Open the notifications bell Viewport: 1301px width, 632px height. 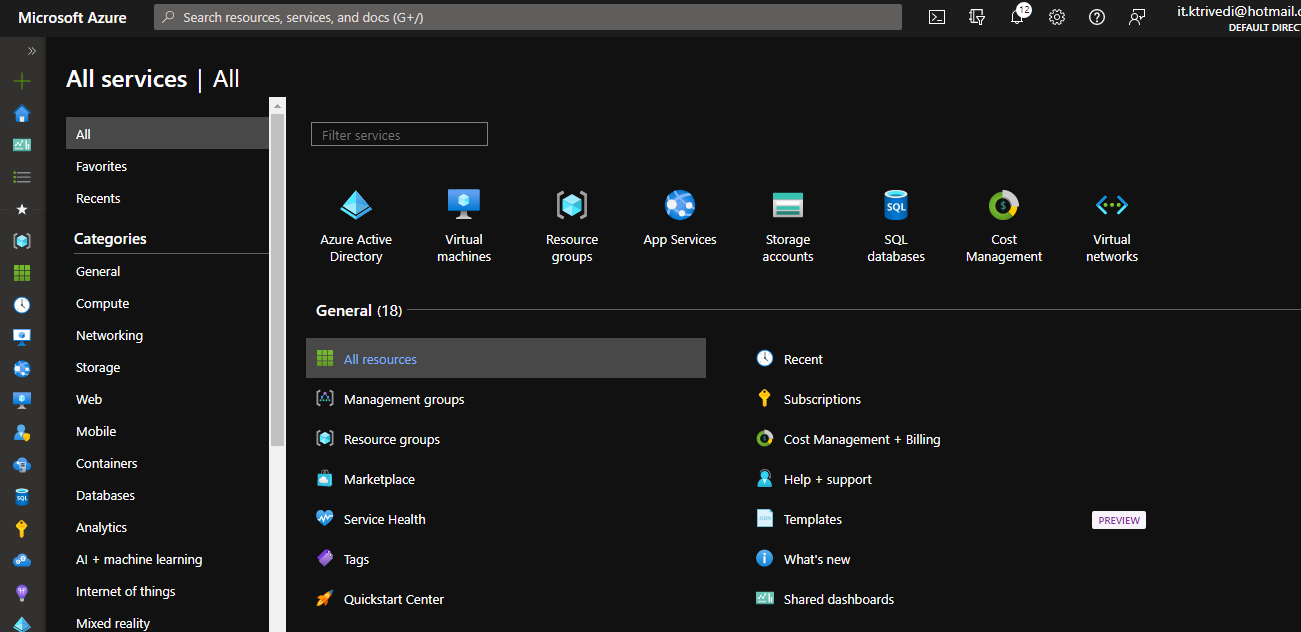(x=1017, y=17)
